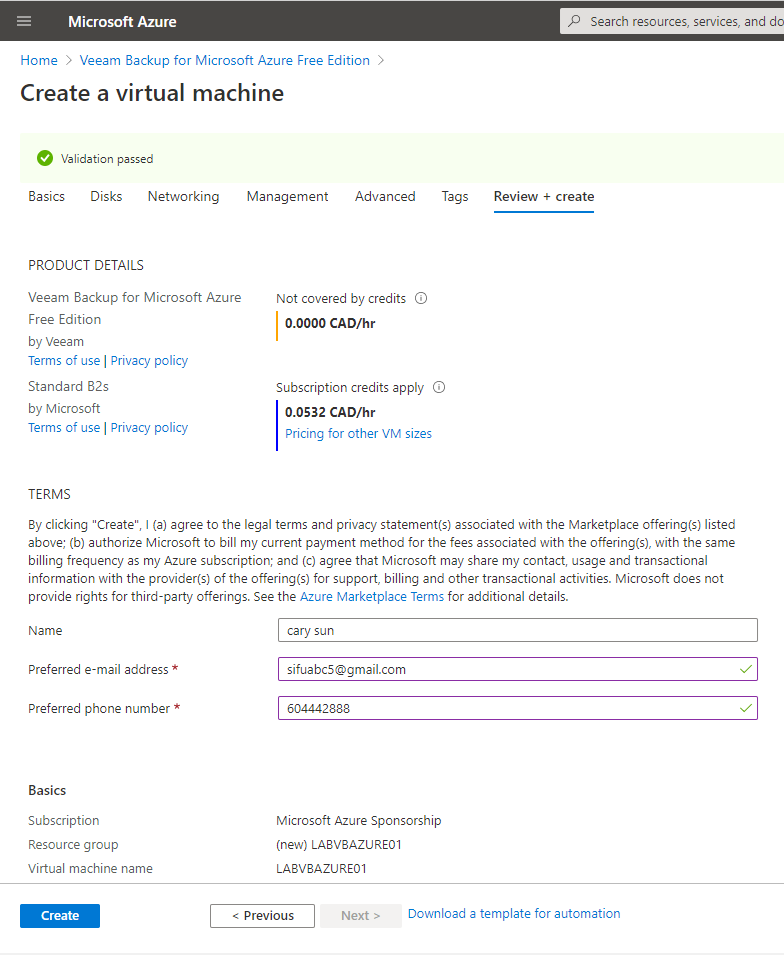Click info icon next to Not covered by credits
Image resolution: width=784 pixels, height=955 pixels.
click(x=421, y=298)
